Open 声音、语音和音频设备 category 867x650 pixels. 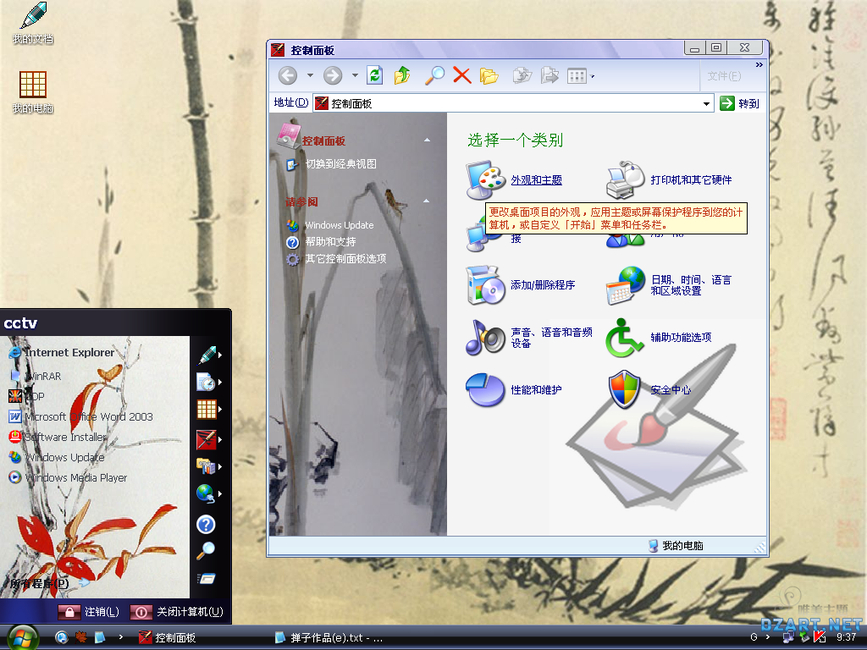[x=551, y=338]
